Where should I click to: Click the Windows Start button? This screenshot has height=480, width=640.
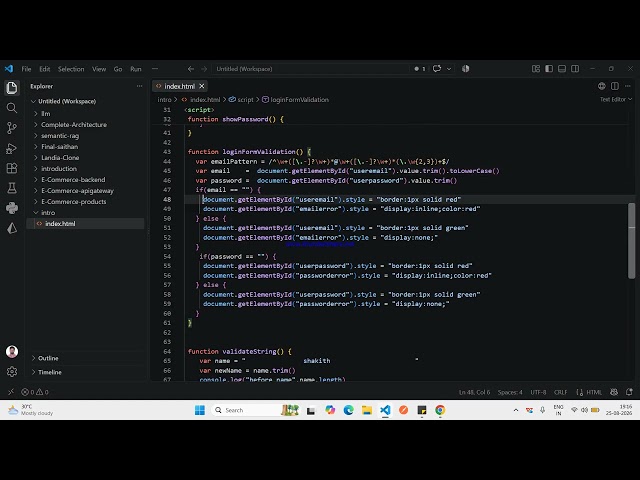pyautogui.click(x=200, y=410)
